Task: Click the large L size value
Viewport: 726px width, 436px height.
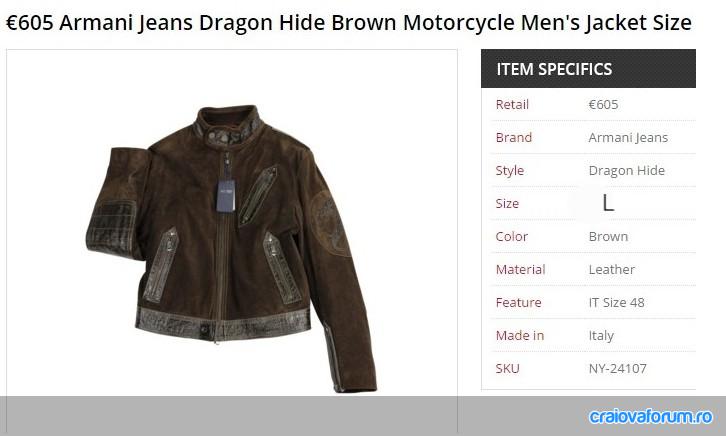Action: click(608, 203)
